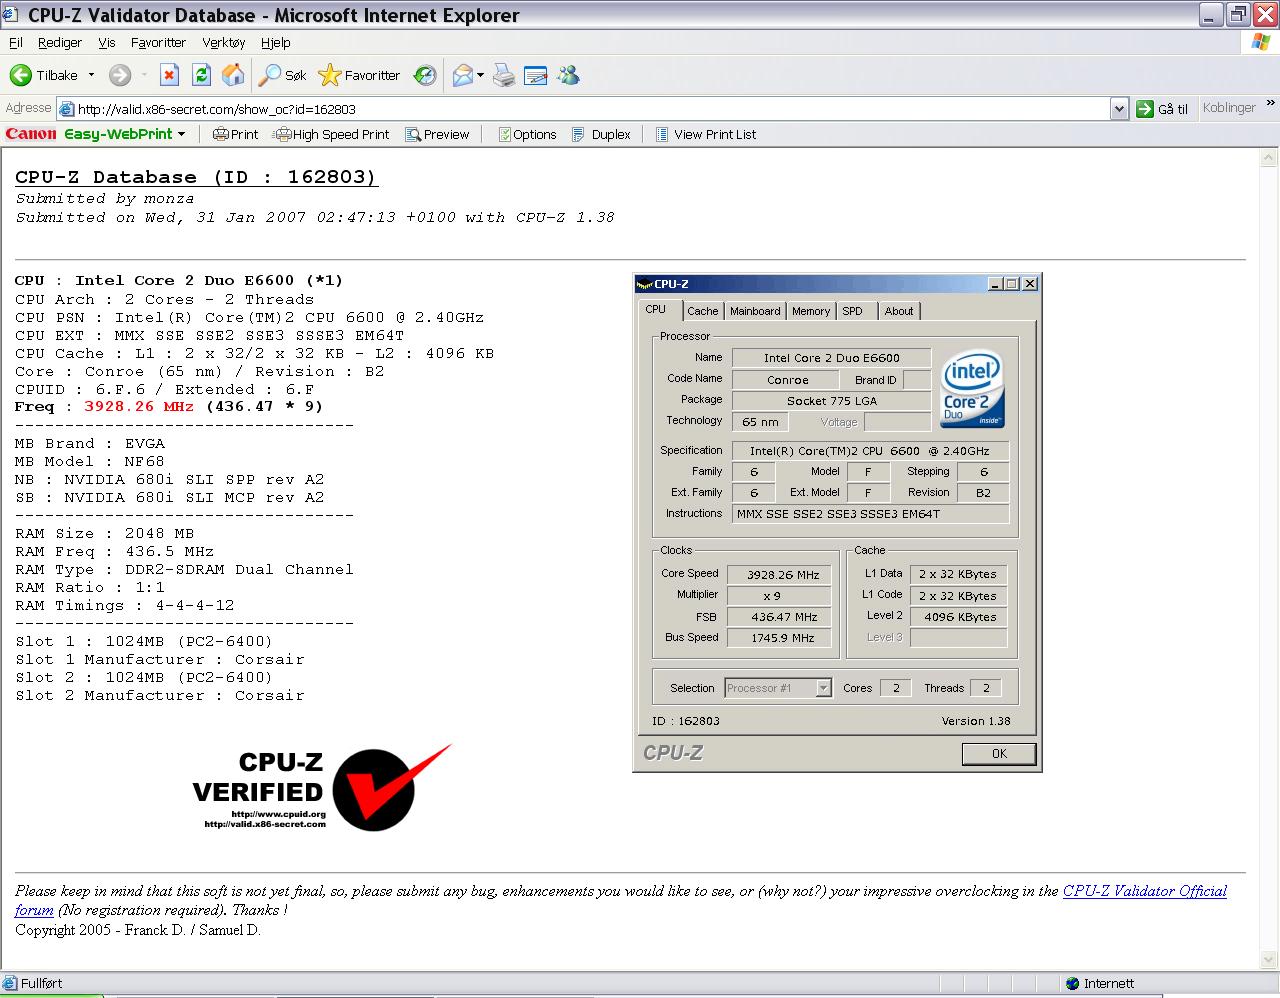Open the Søk search pane
The image size is (1280, 998).
[x=283, y=75]
